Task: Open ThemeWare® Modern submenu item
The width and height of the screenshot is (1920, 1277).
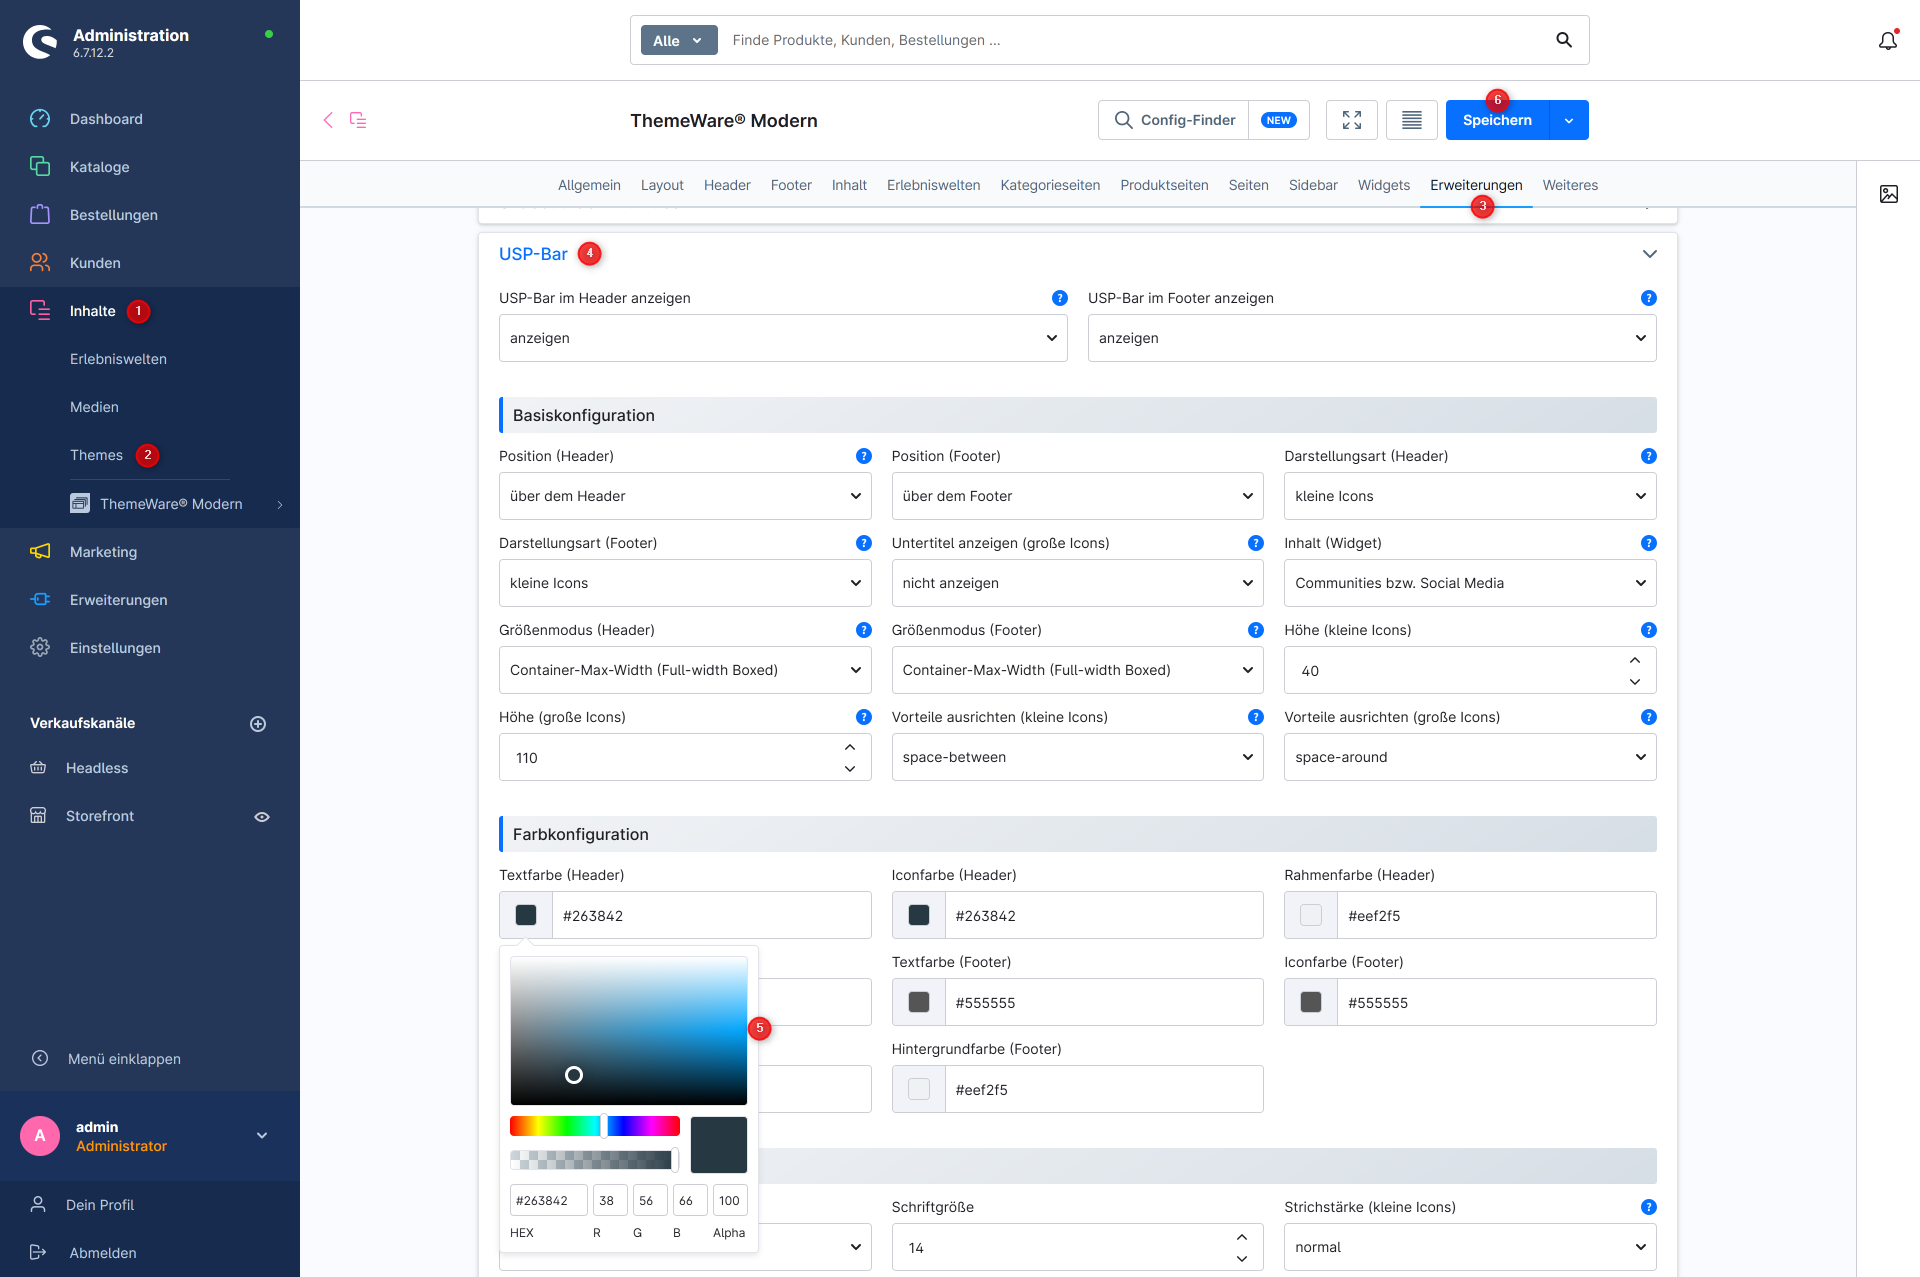Action: (171, 504)
